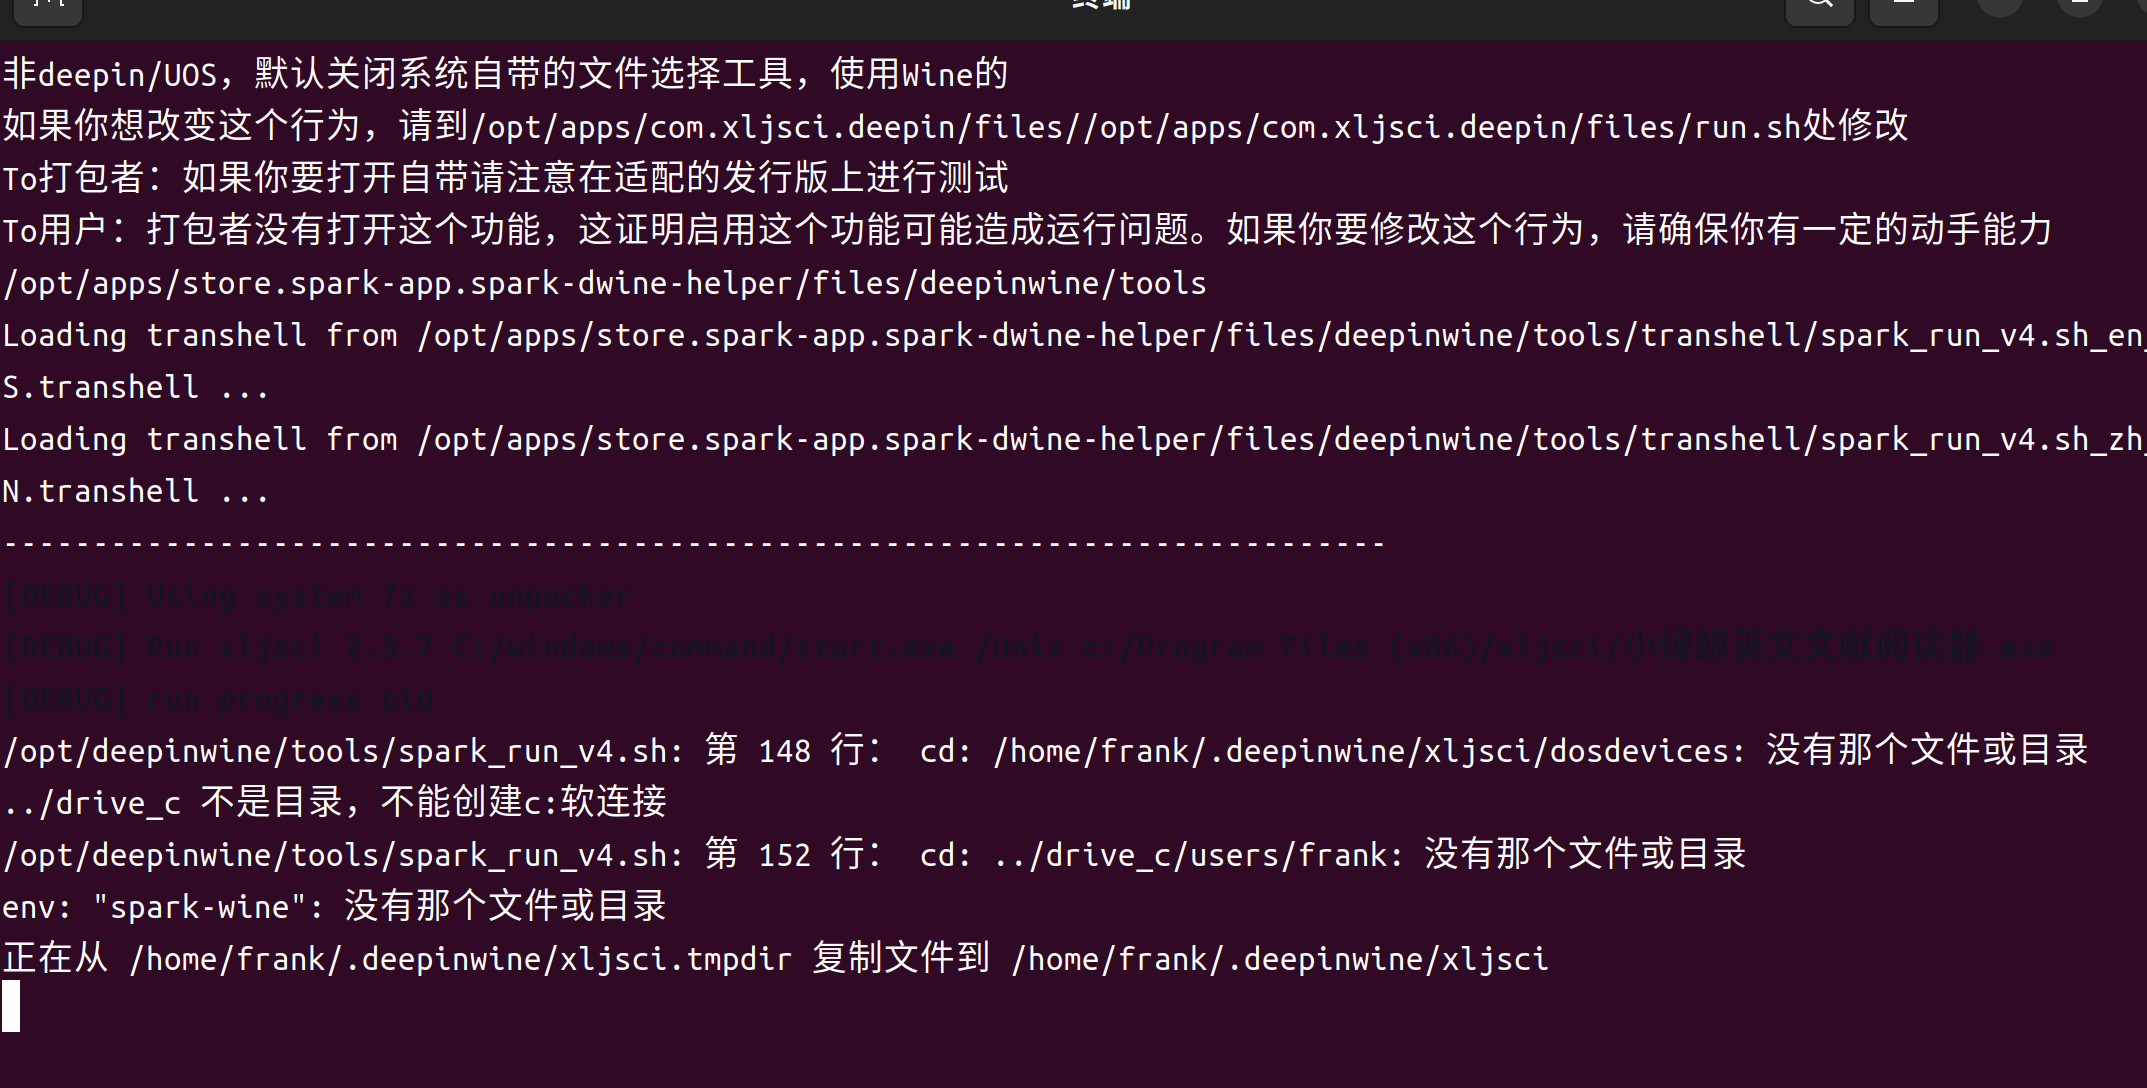Click the 'S.transhell ...' text

coord(135,387)
